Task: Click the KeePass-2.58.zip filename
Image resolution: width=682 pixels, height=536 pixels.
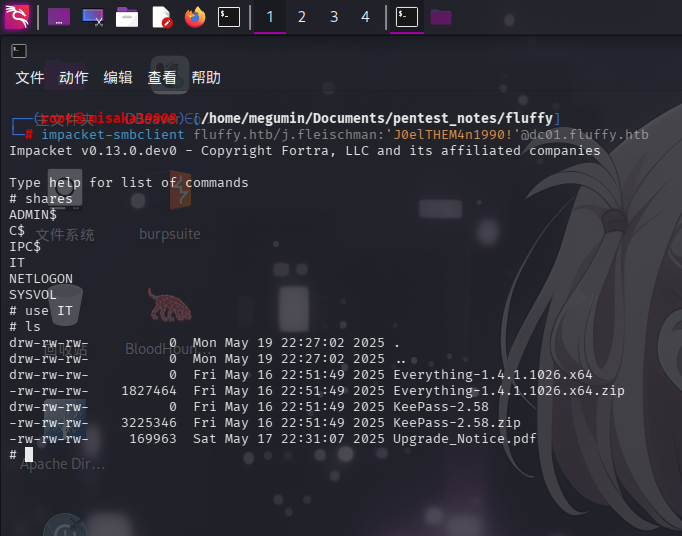Action: 457,422
